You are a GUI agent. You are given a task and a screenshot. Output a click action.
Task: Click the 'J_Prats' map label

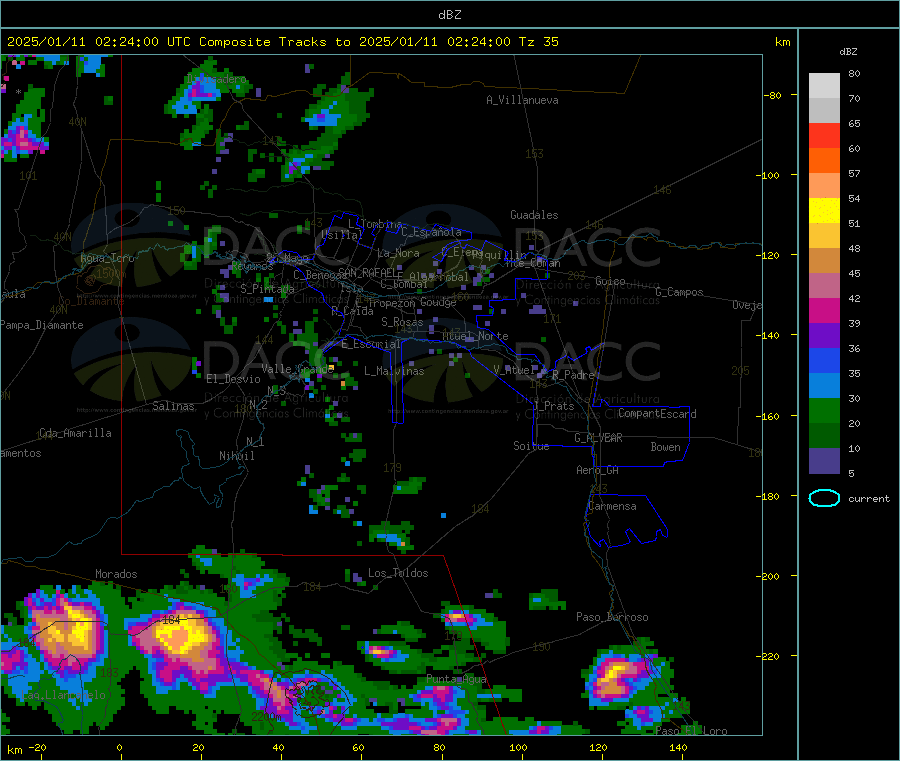click(554, 405)
